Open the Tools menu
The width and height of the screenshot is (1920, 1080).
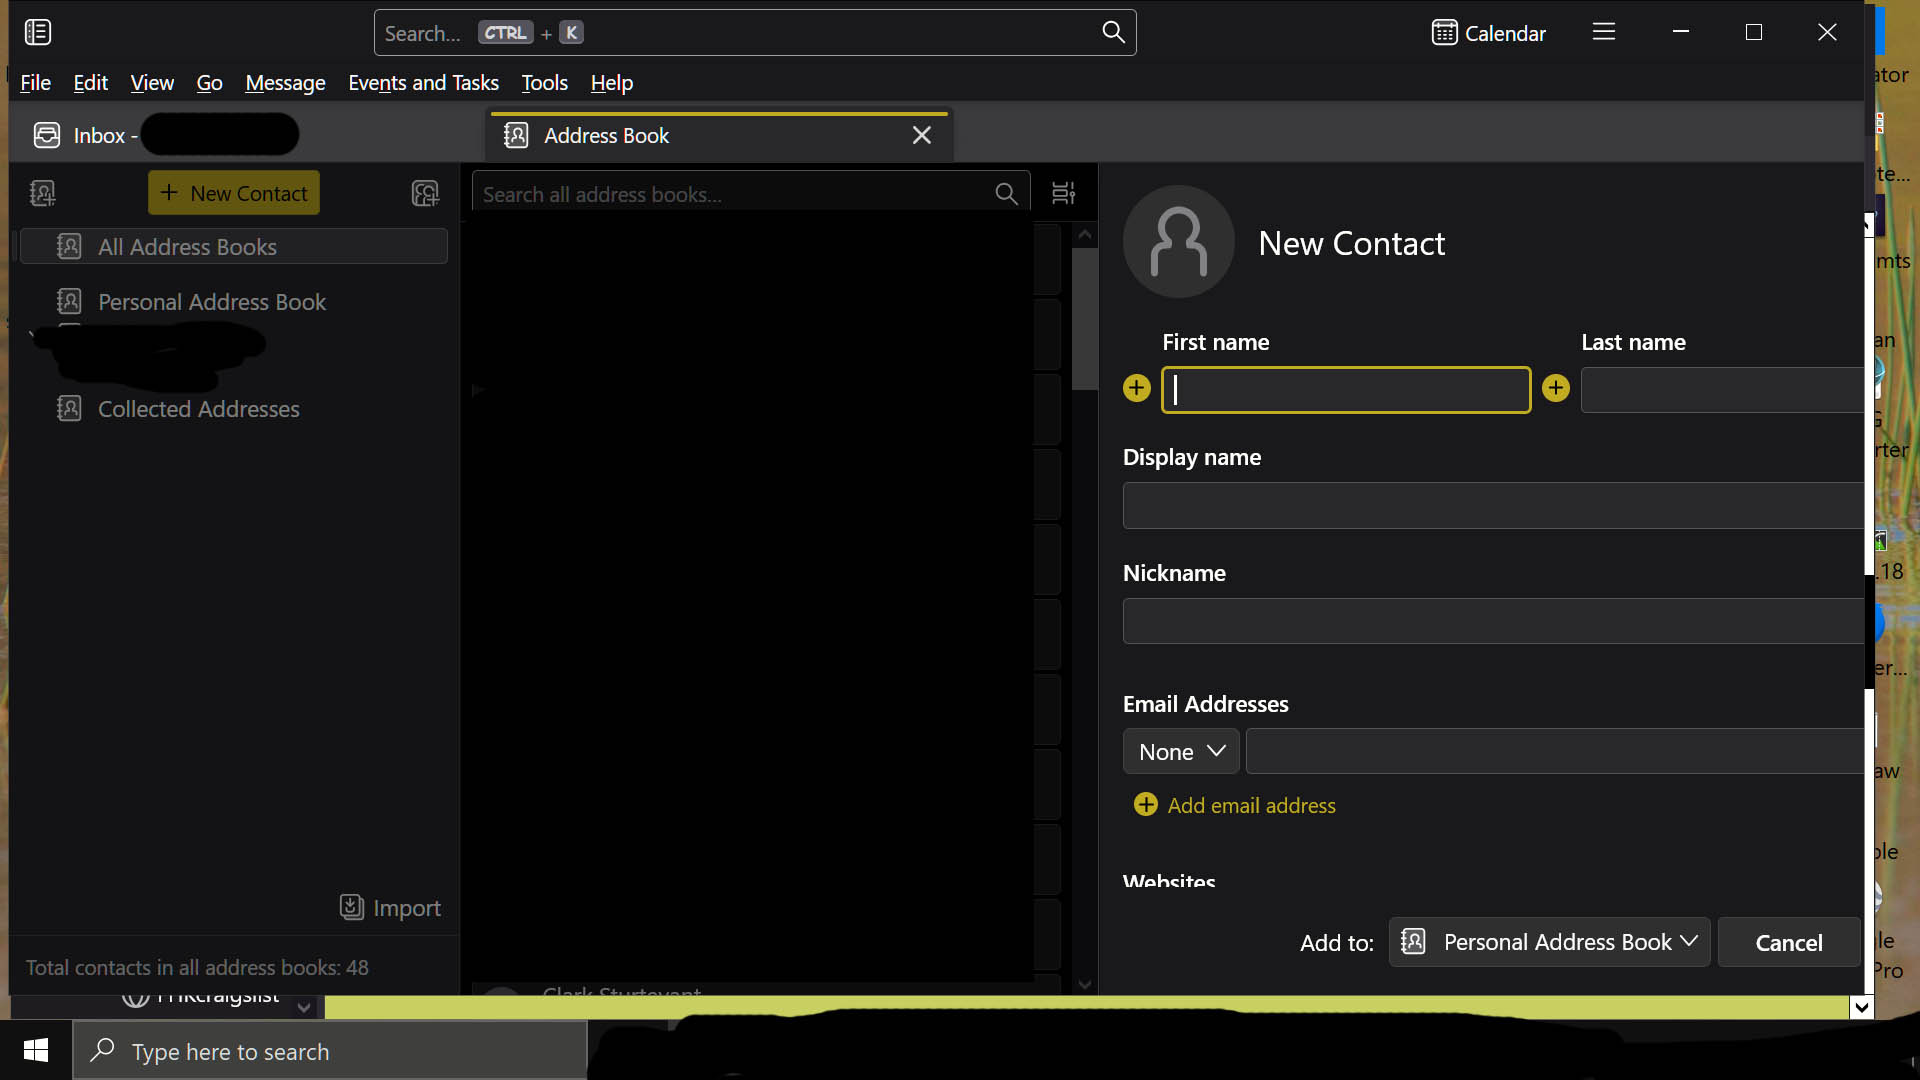tap(544, 83)
